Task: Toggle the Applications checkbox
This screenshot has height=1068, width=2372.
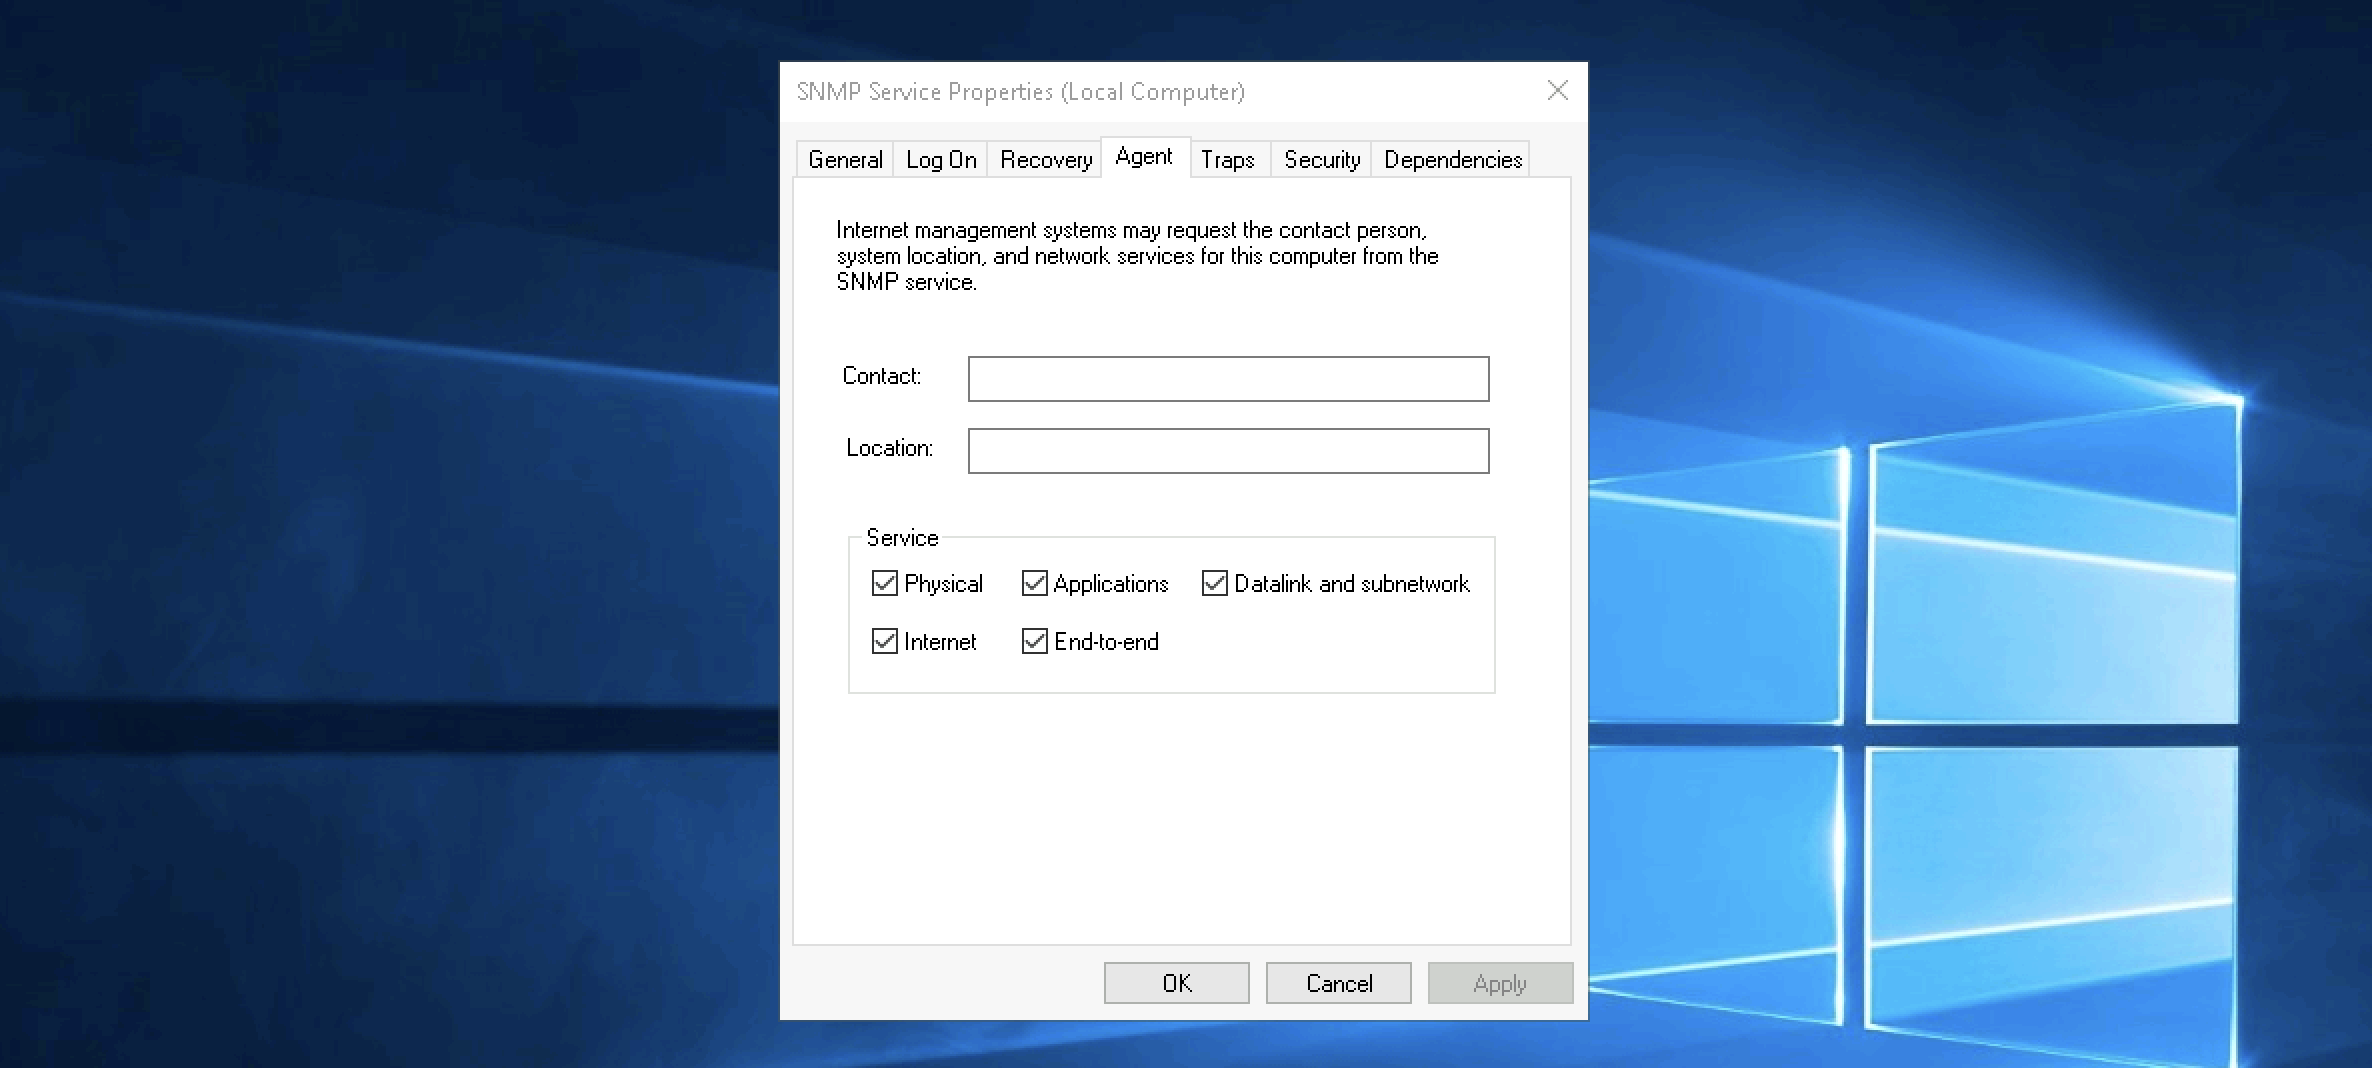Action: [x=1035, y=583]
